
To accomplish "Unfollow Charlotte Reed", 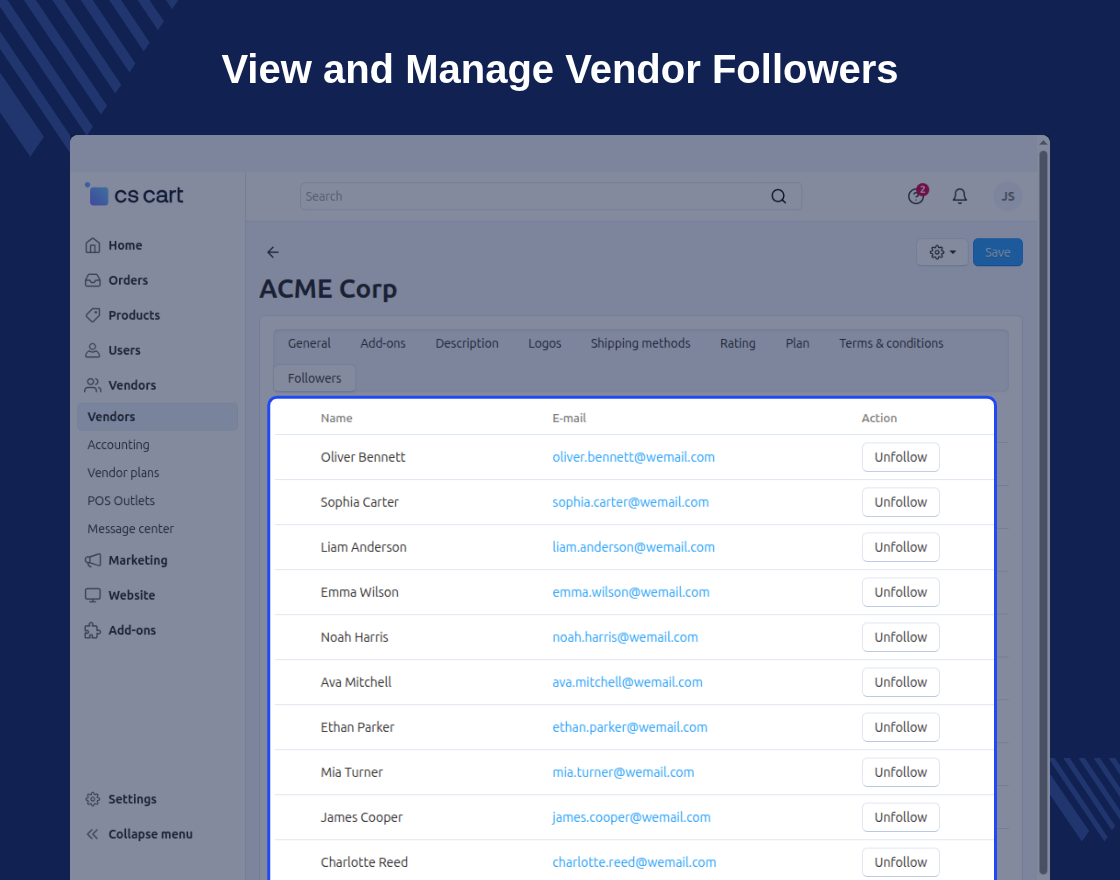I will pyautogui.click(x=900, y=862).
